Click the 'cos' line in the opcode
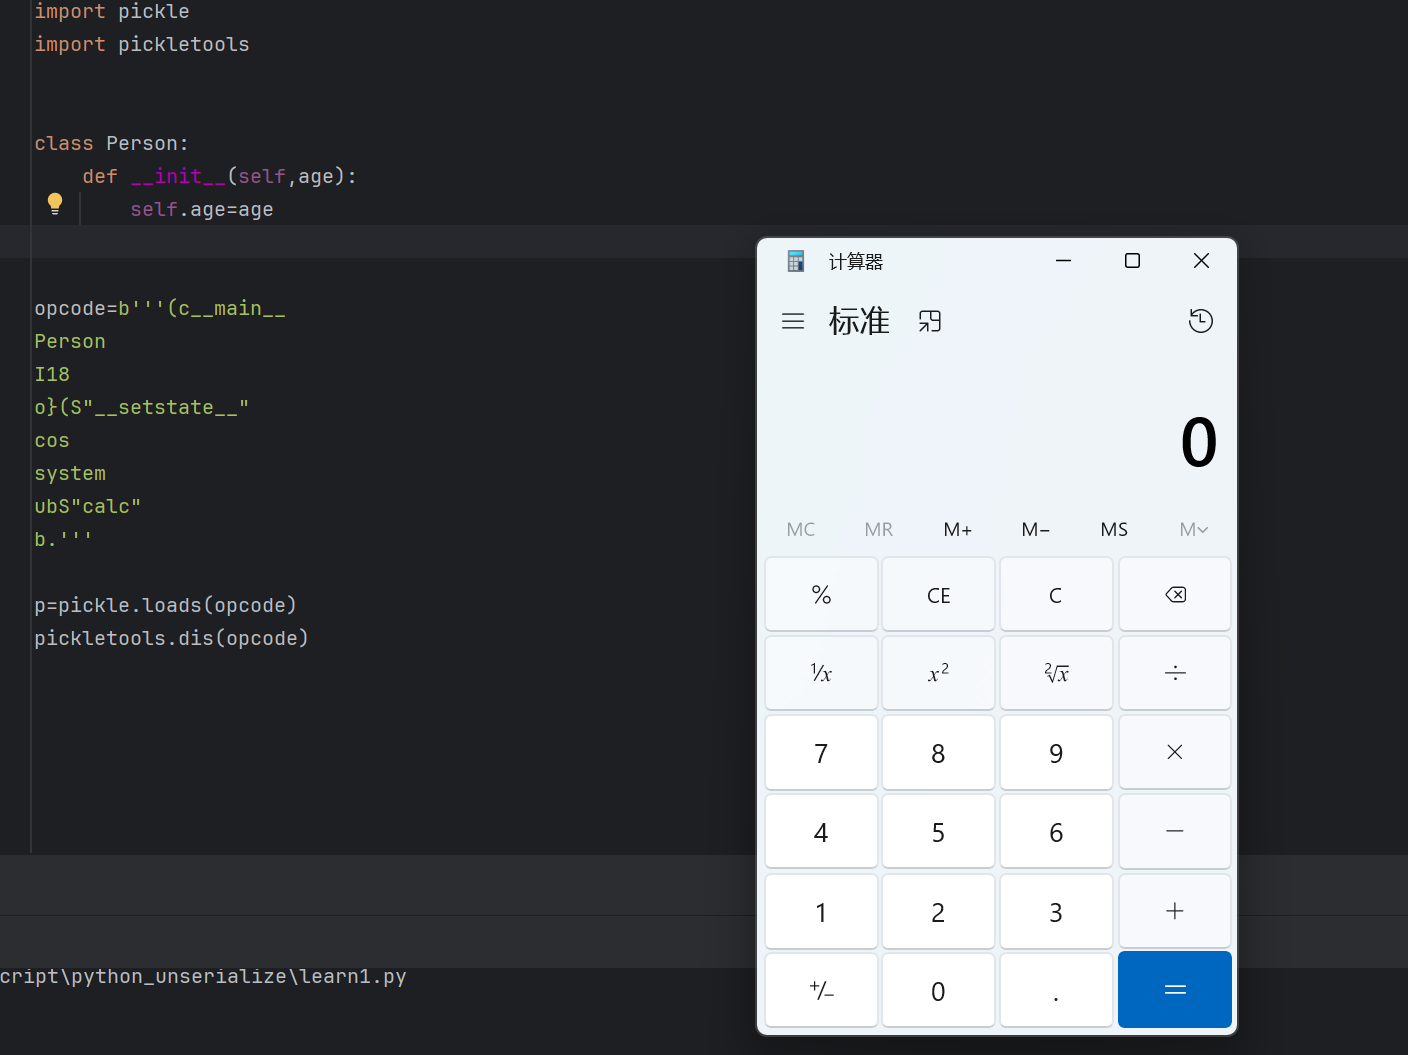 point(52,440)
